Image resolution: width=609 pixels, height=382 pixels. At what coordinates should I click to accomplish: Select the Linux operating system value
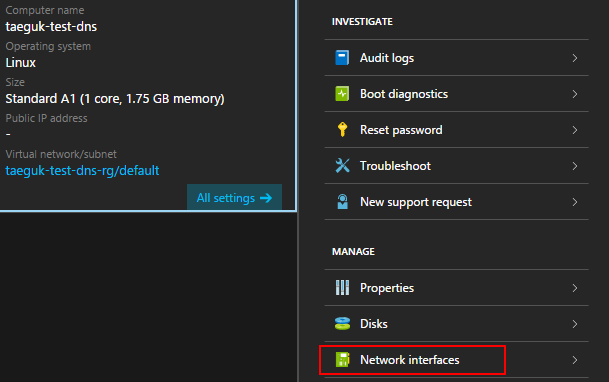[20, 63]
